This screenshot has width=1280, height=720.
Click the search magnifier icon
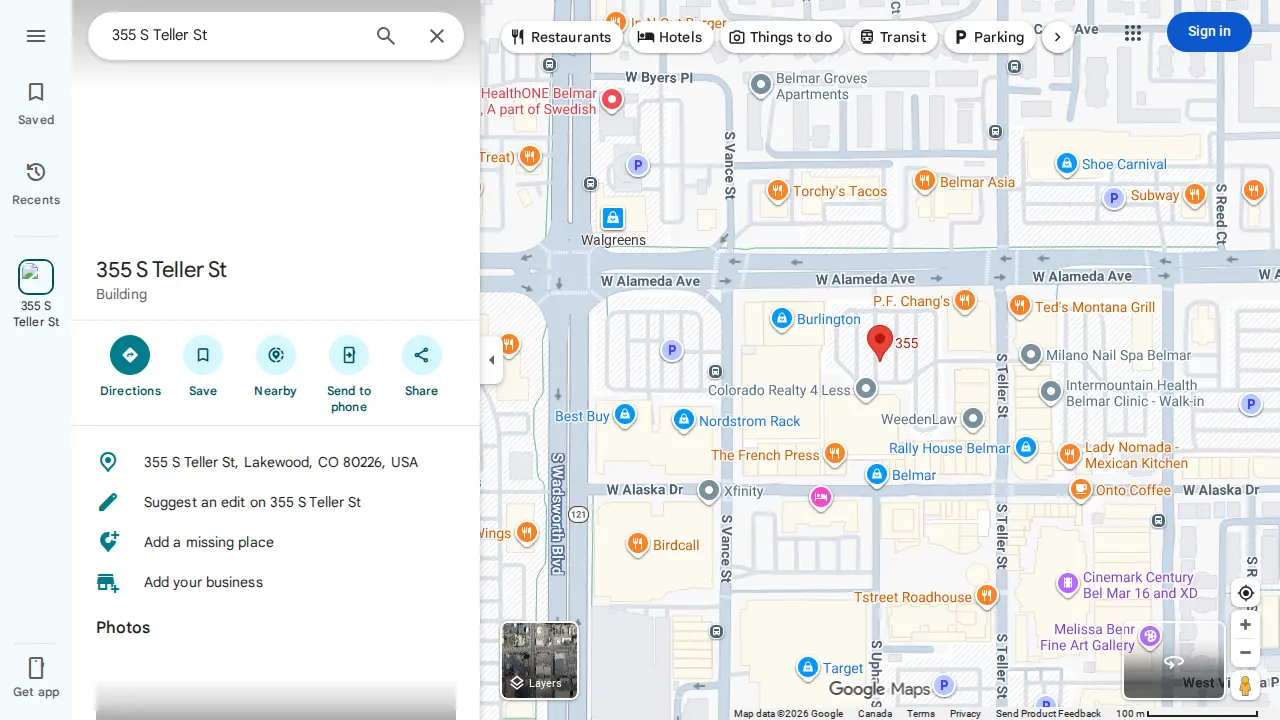[386, 36]
